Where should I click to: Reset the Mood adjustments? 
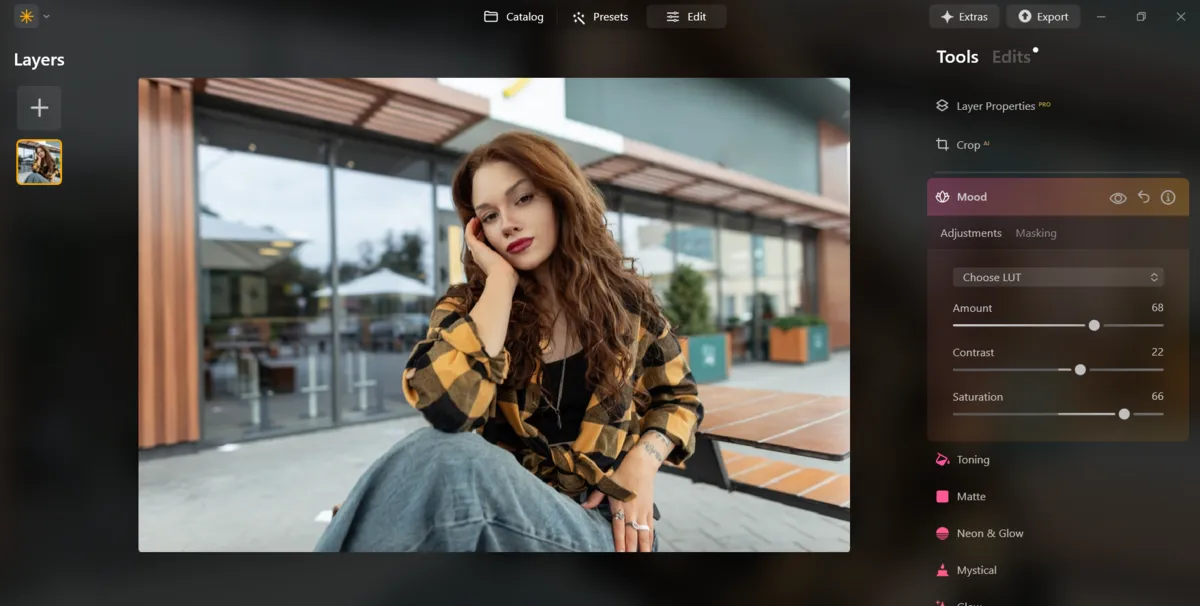click(1143, 197)
